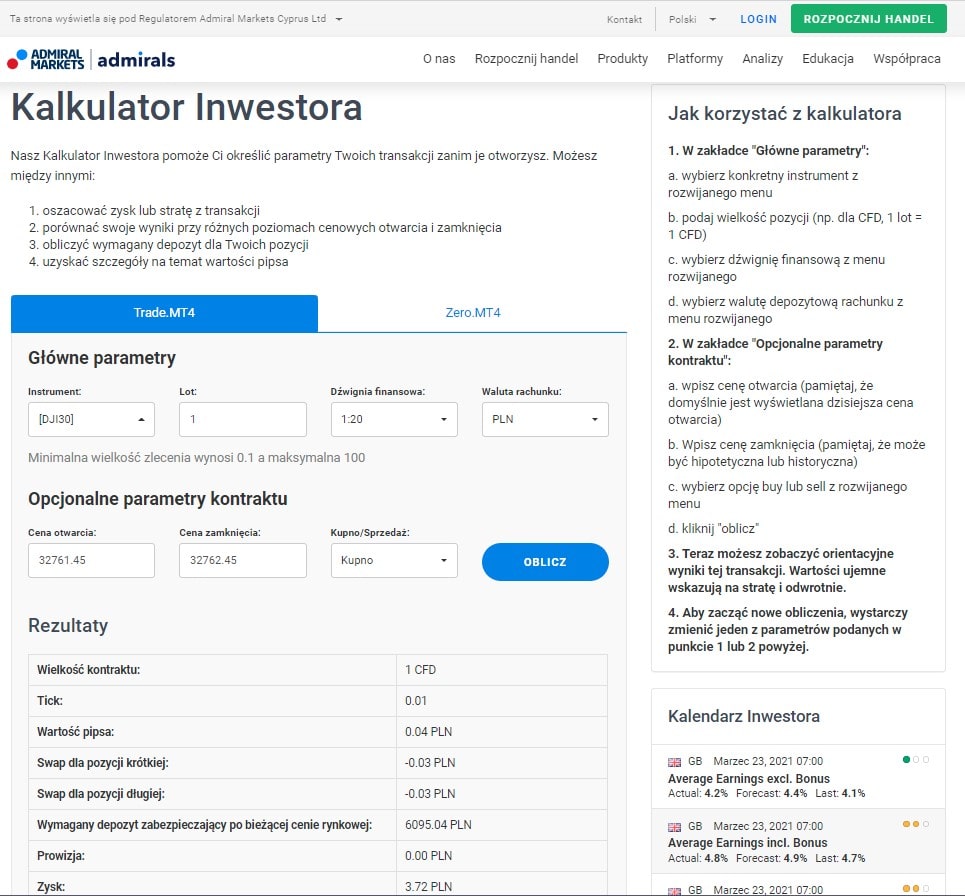Switch to the Zero.MT4 tab
This screenshot has height=896, width=965.
(x=473, y=313)
